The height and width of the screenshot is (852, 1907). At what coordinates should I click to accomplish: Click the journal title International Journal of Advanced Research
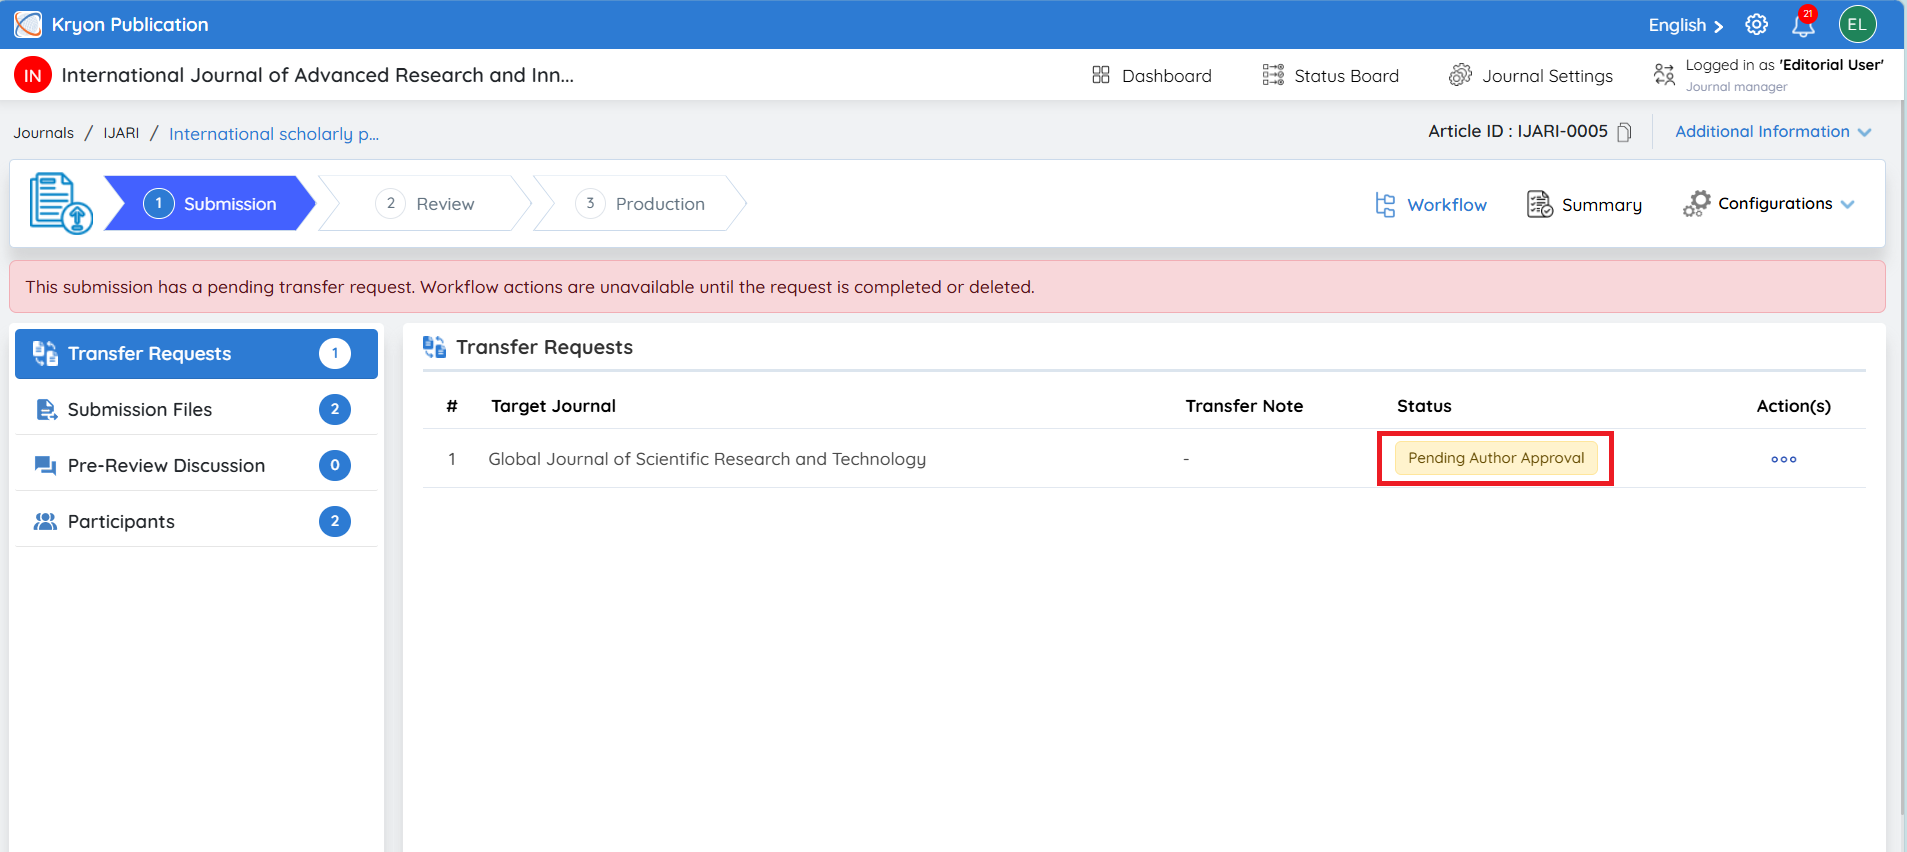pyautogui.click(x=317, y=75)
